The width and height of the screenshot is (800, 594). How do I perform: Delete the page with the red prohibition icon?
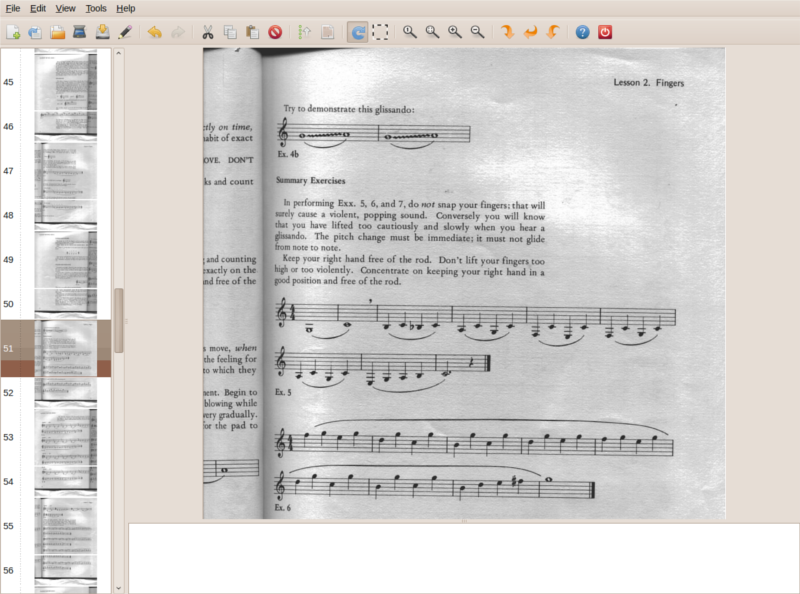[x=274, y=32]
